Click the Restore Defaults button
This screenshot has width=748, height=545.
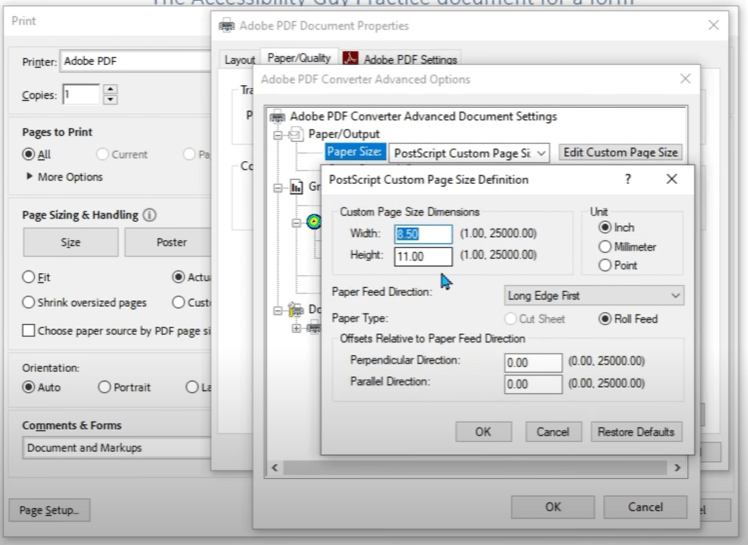[x=636, y=432]
